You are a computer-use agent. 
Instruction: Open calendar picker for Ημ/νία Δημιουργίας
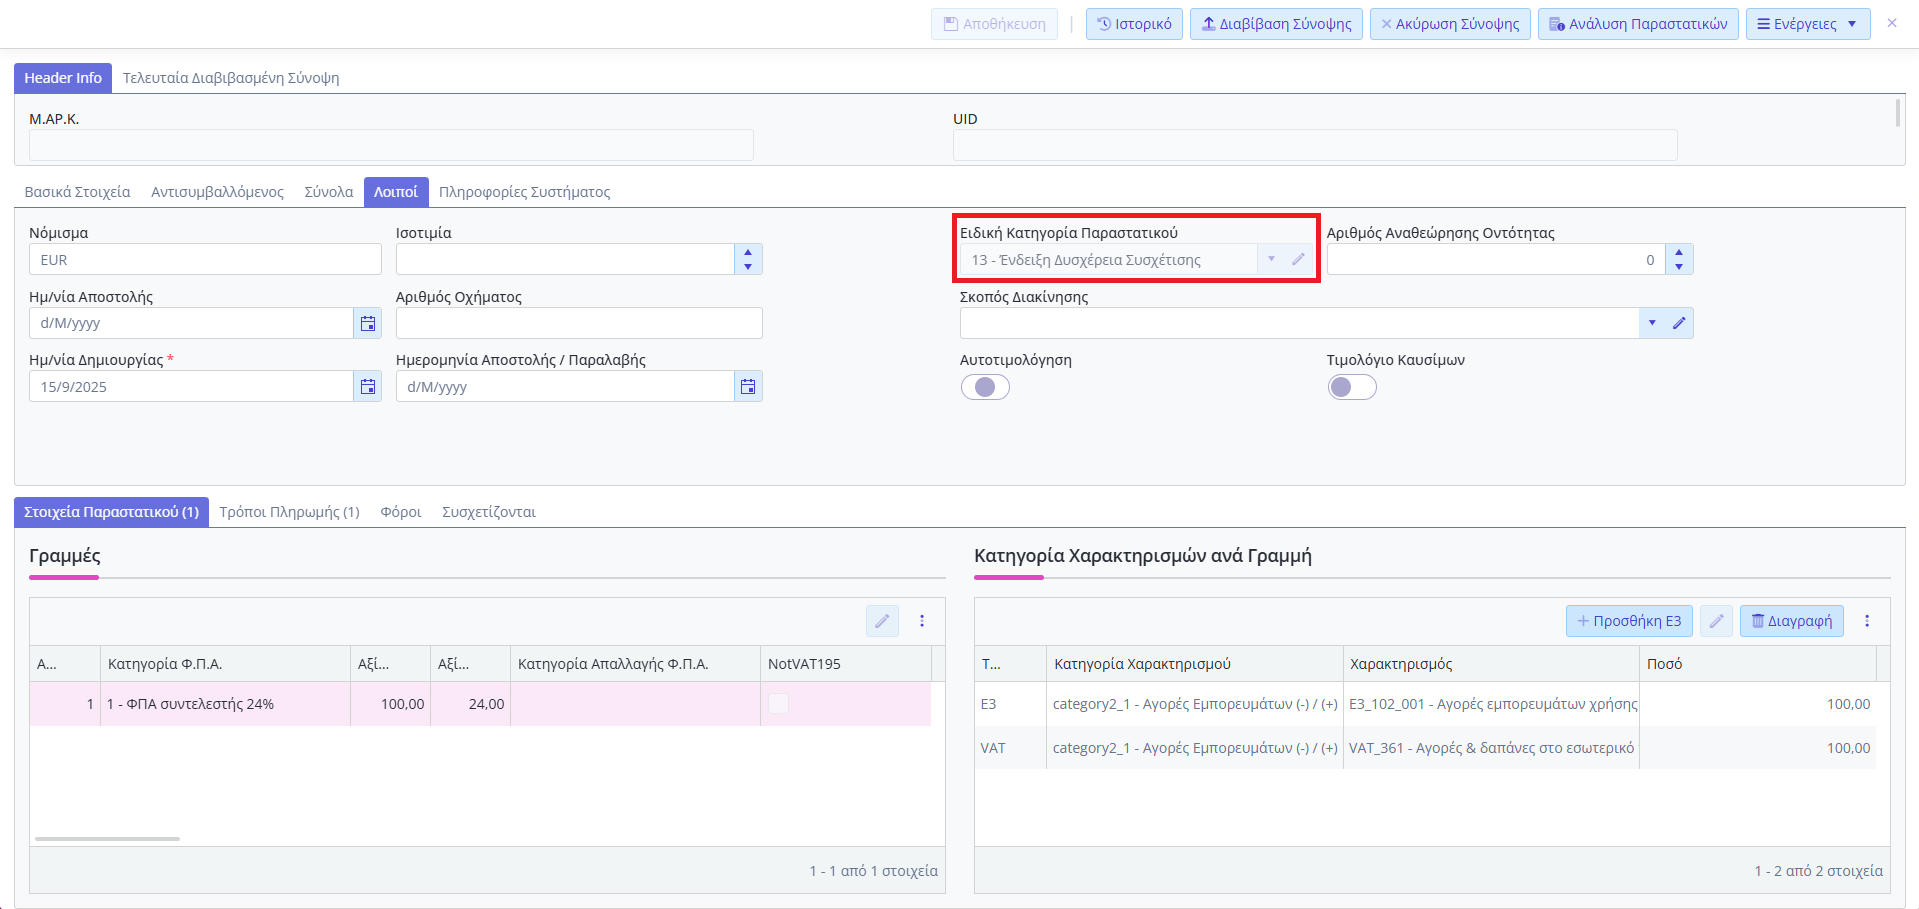coord(368,387)
